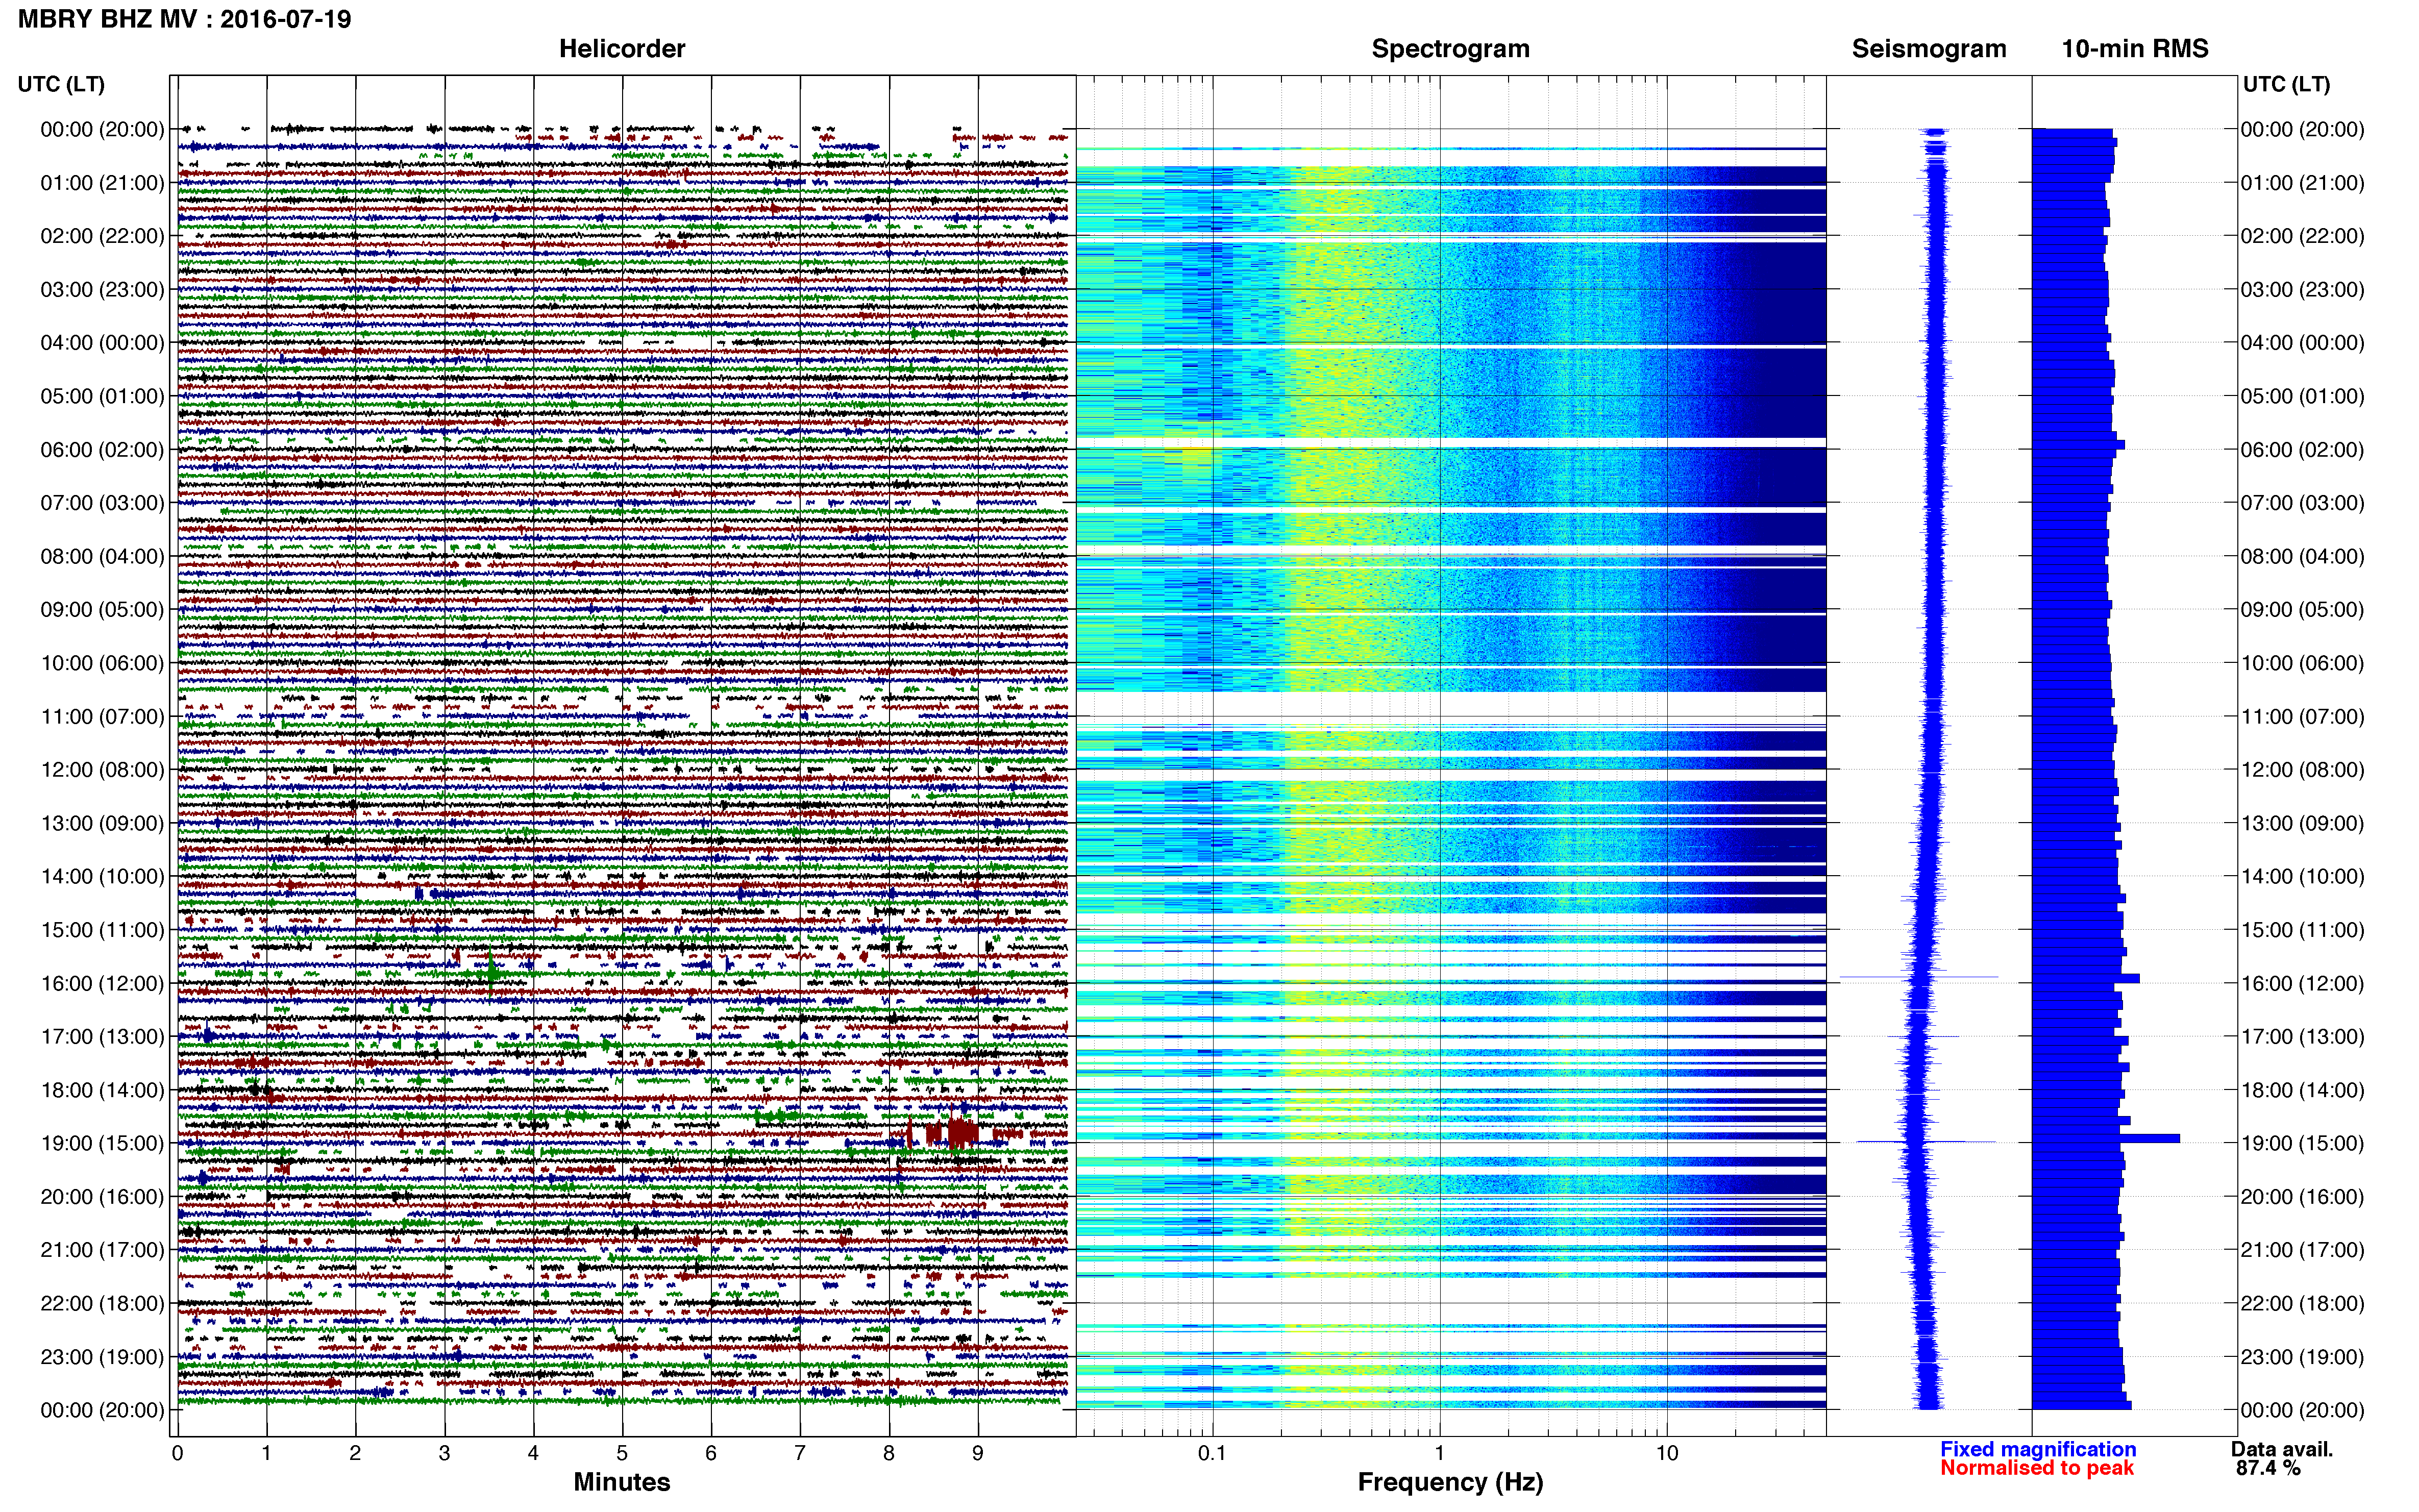
Task: Click the 'Minutes' axis title
Action: tap(621, 1482)
